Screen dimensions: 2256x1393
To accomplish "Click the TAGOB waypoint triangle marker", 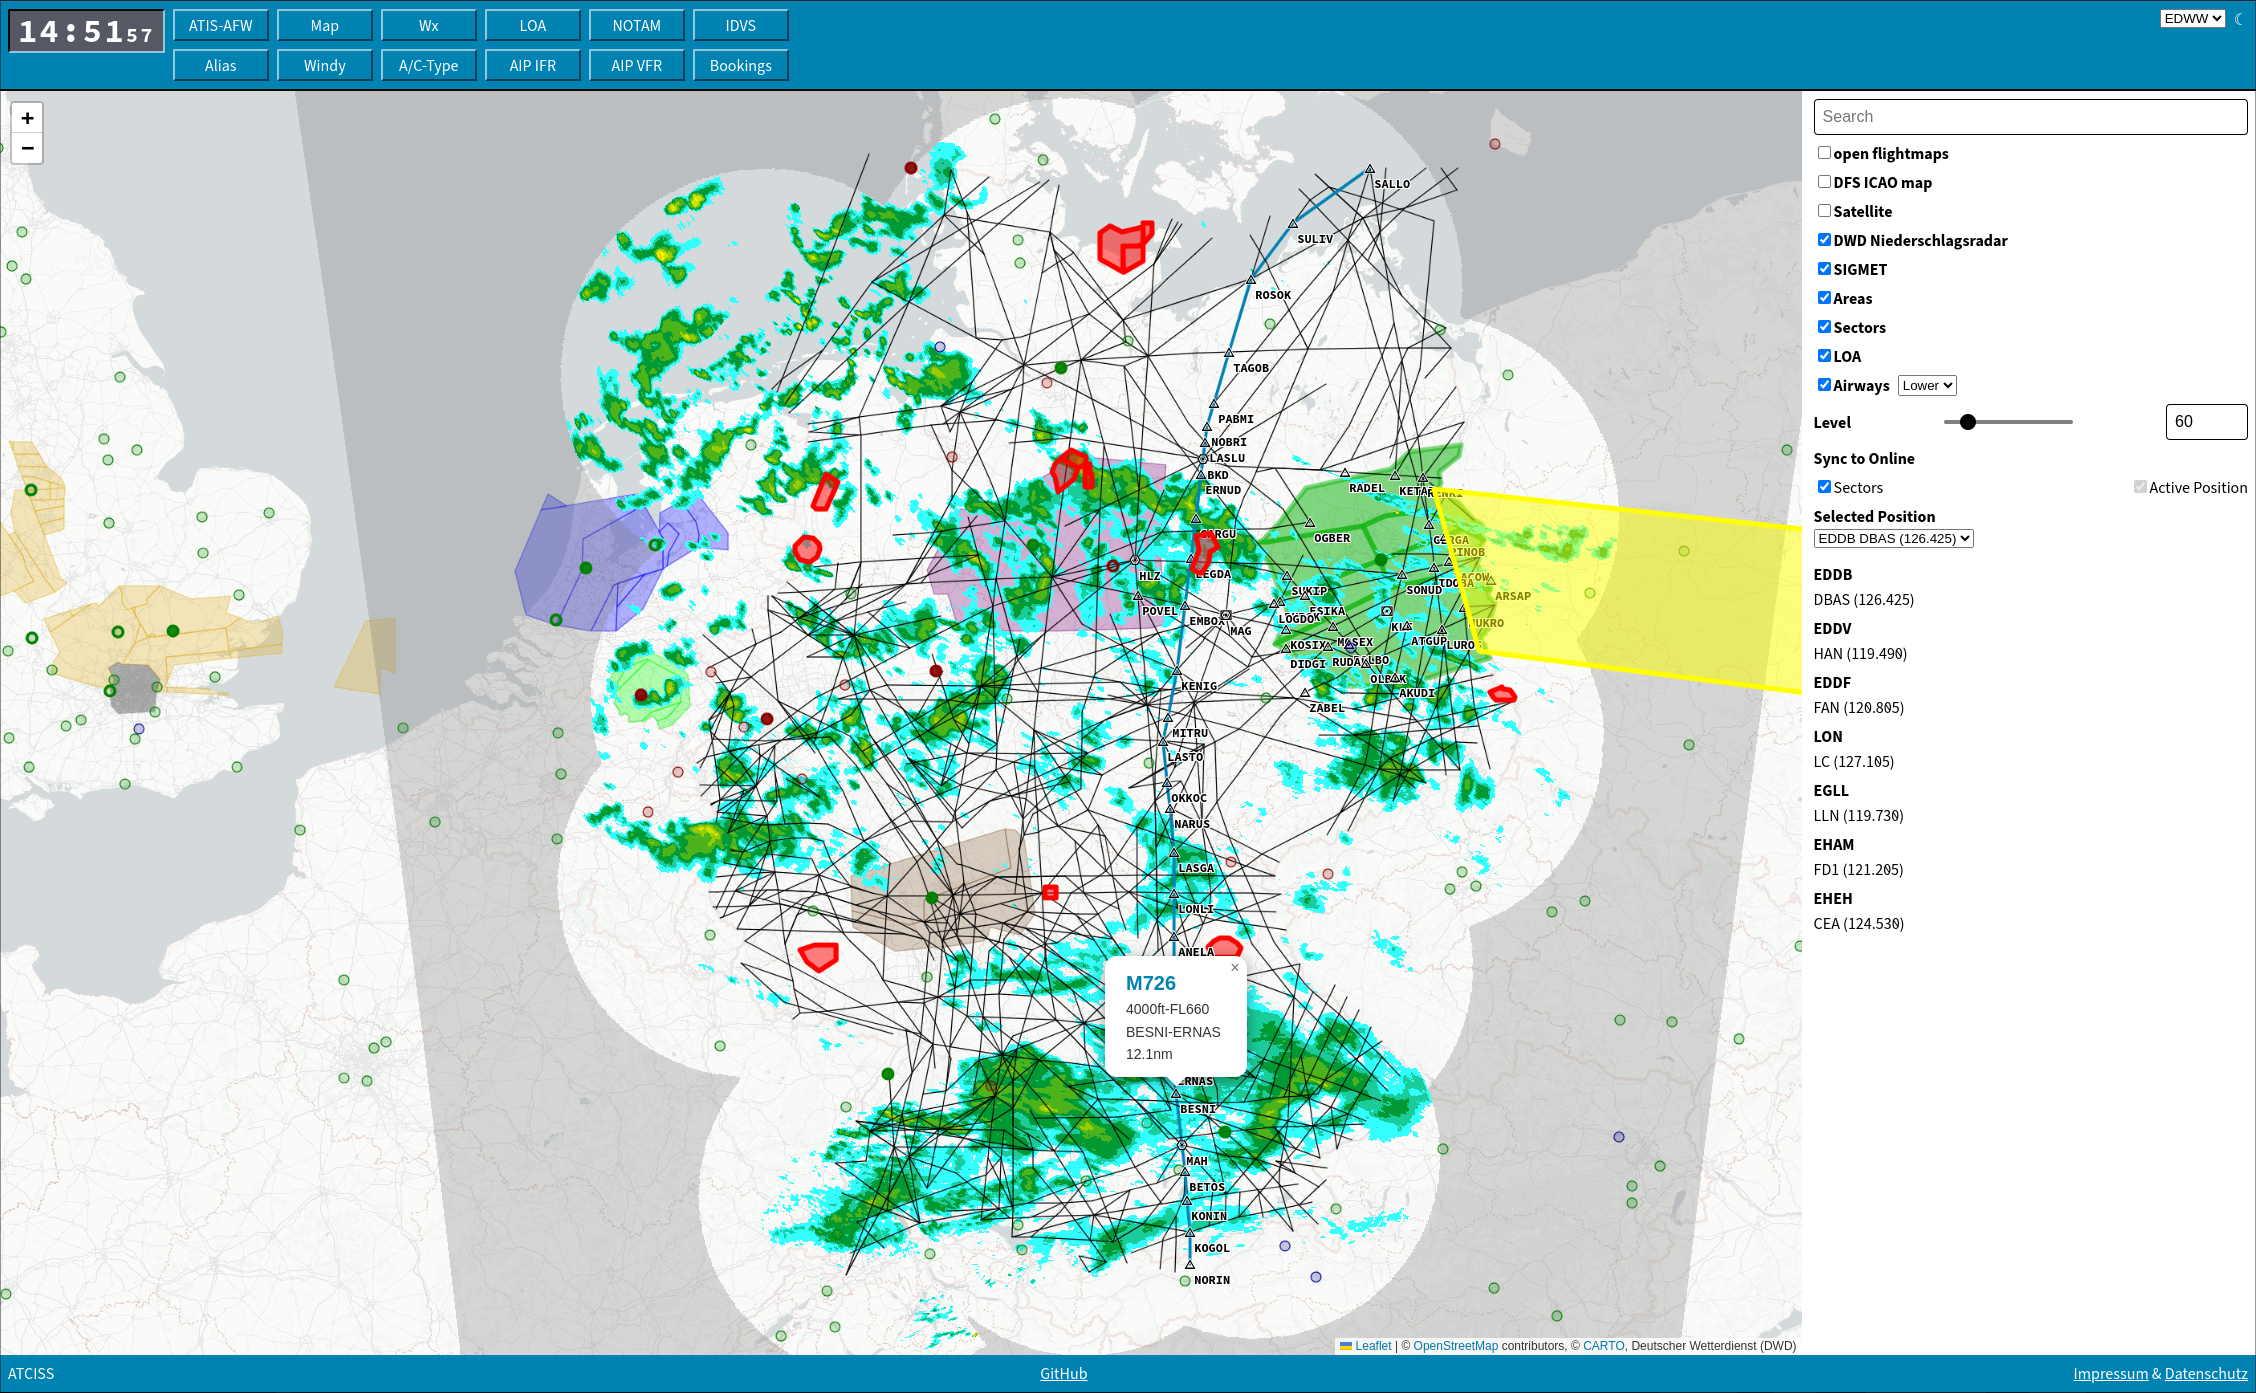I will click(x=1229, y=353).
